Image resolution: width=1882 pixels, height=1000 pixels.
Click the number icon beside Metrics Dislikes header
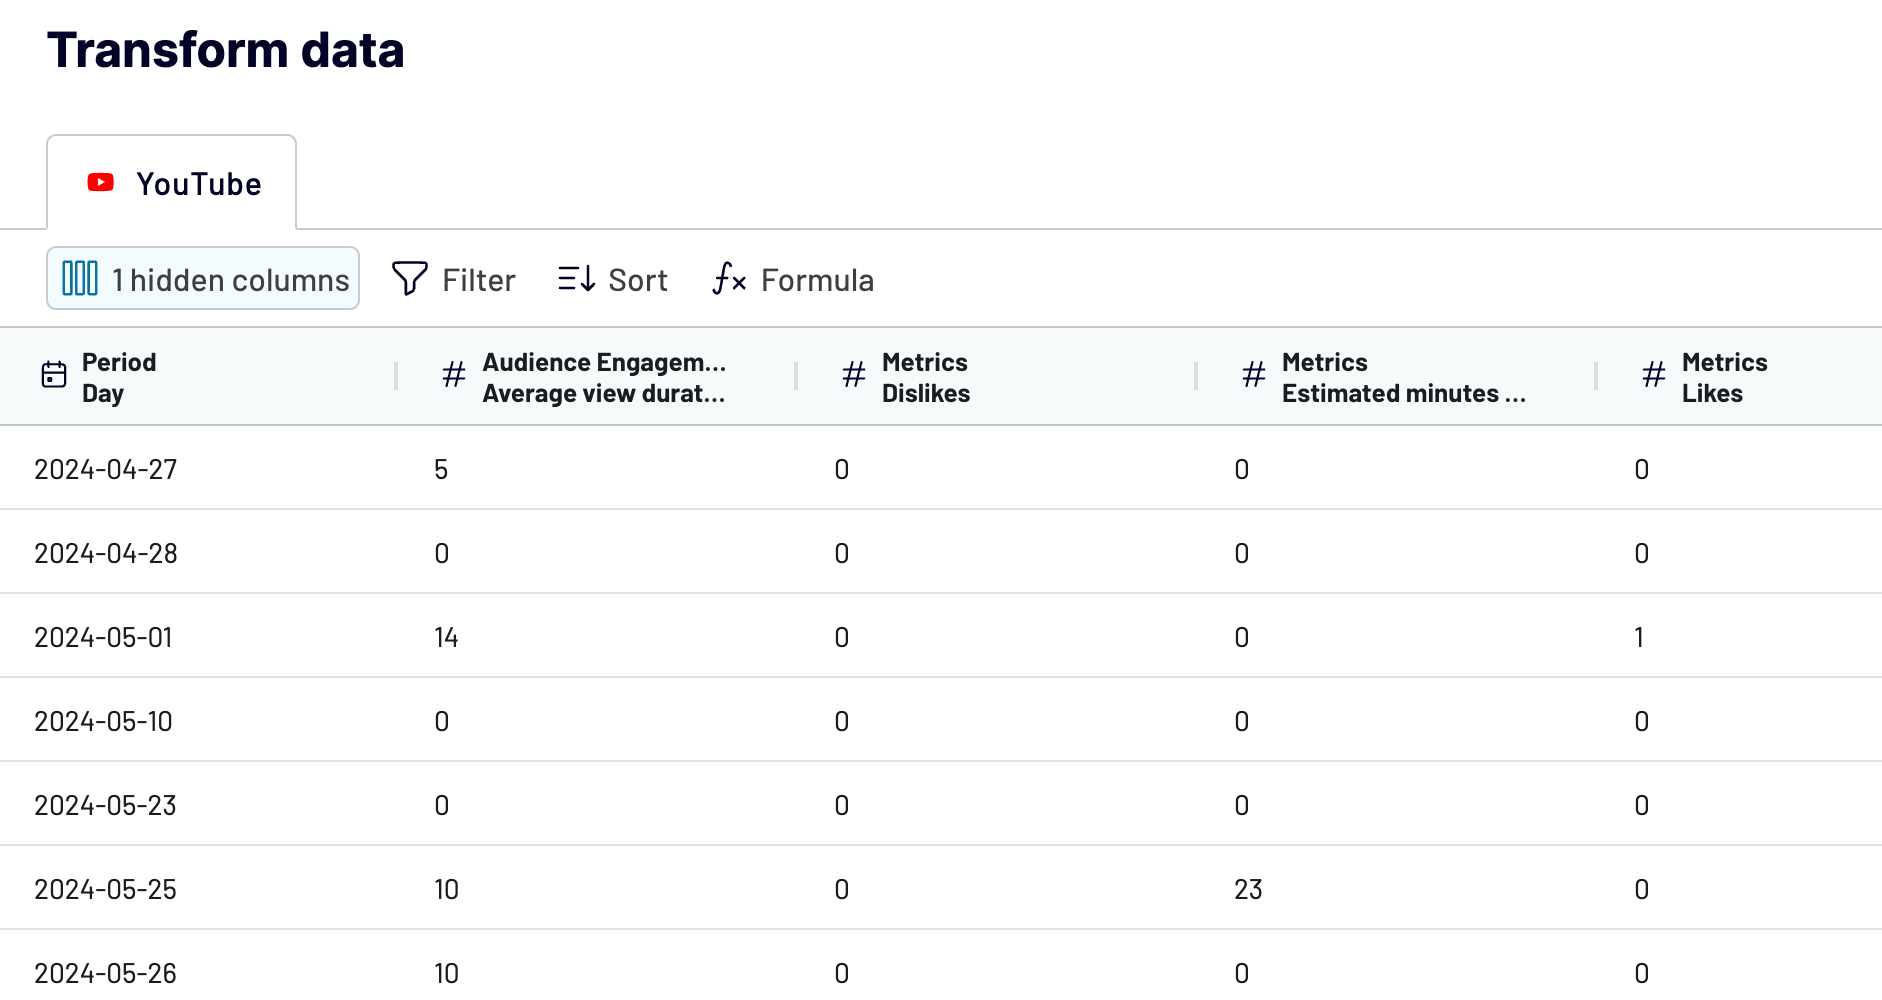(854, 375)
